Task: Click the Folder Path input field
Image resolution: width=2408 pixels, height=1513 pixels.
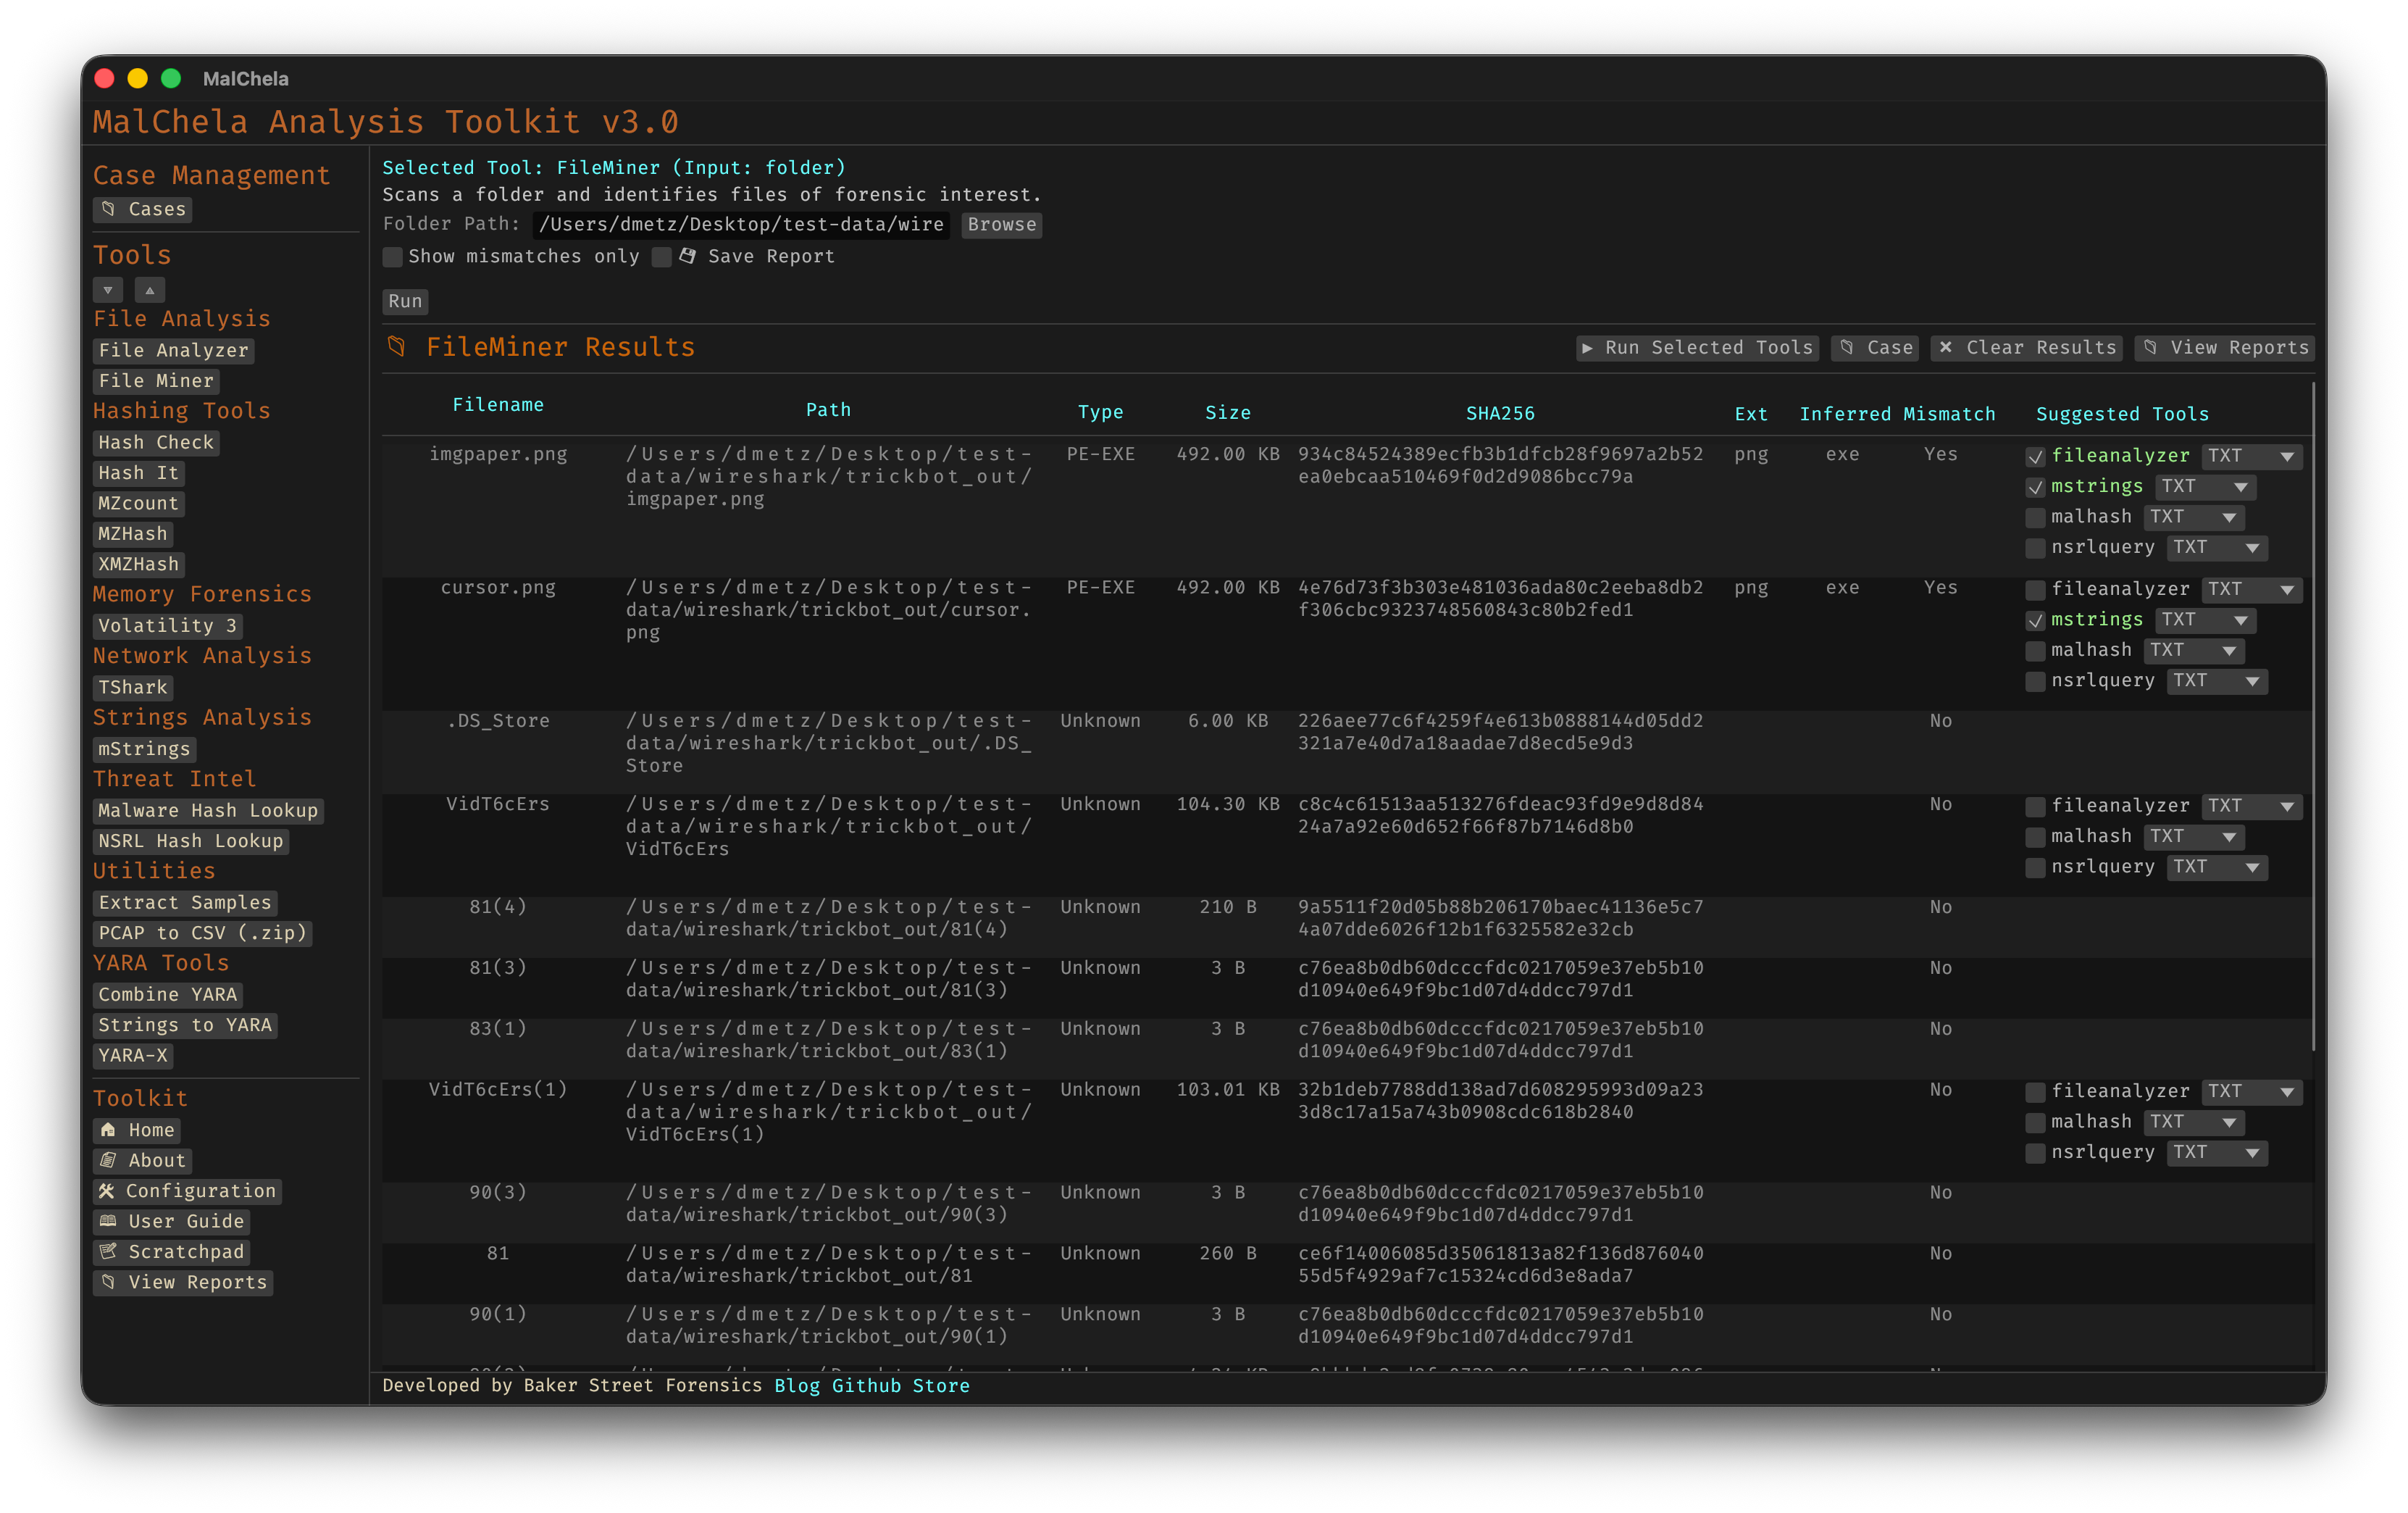Action: [741, 224]
